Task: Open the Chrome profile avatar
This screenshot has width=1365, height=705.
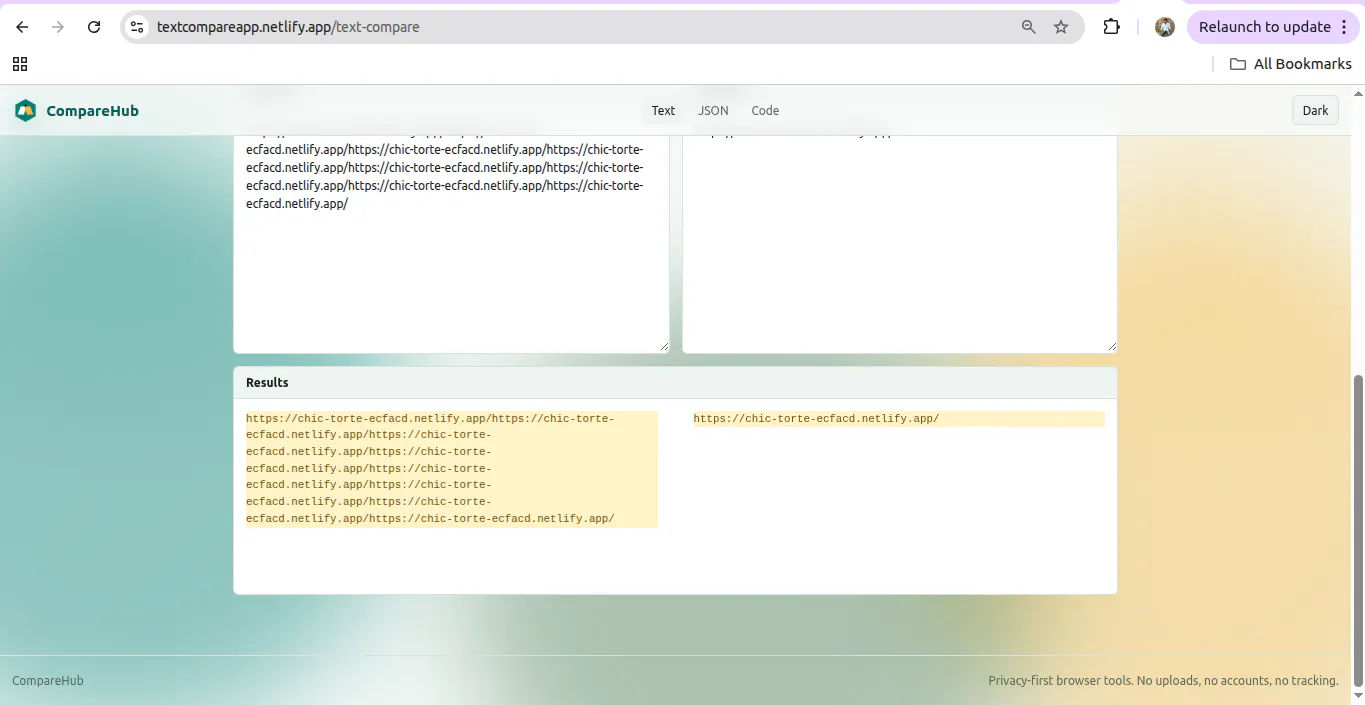Action: point(1165,27)
